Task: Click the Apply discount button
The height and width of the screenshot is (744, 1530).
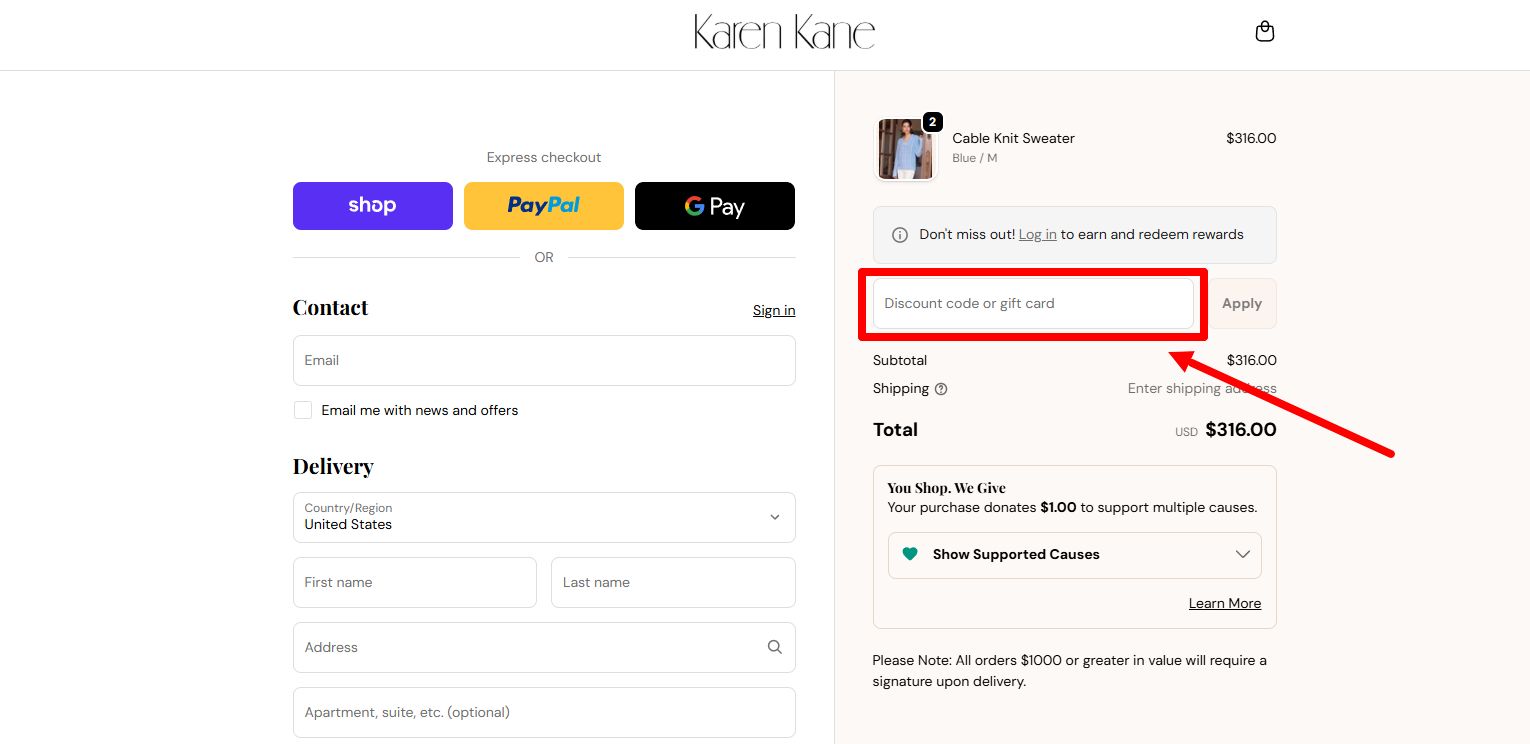Action: [x=1242, y=303]
